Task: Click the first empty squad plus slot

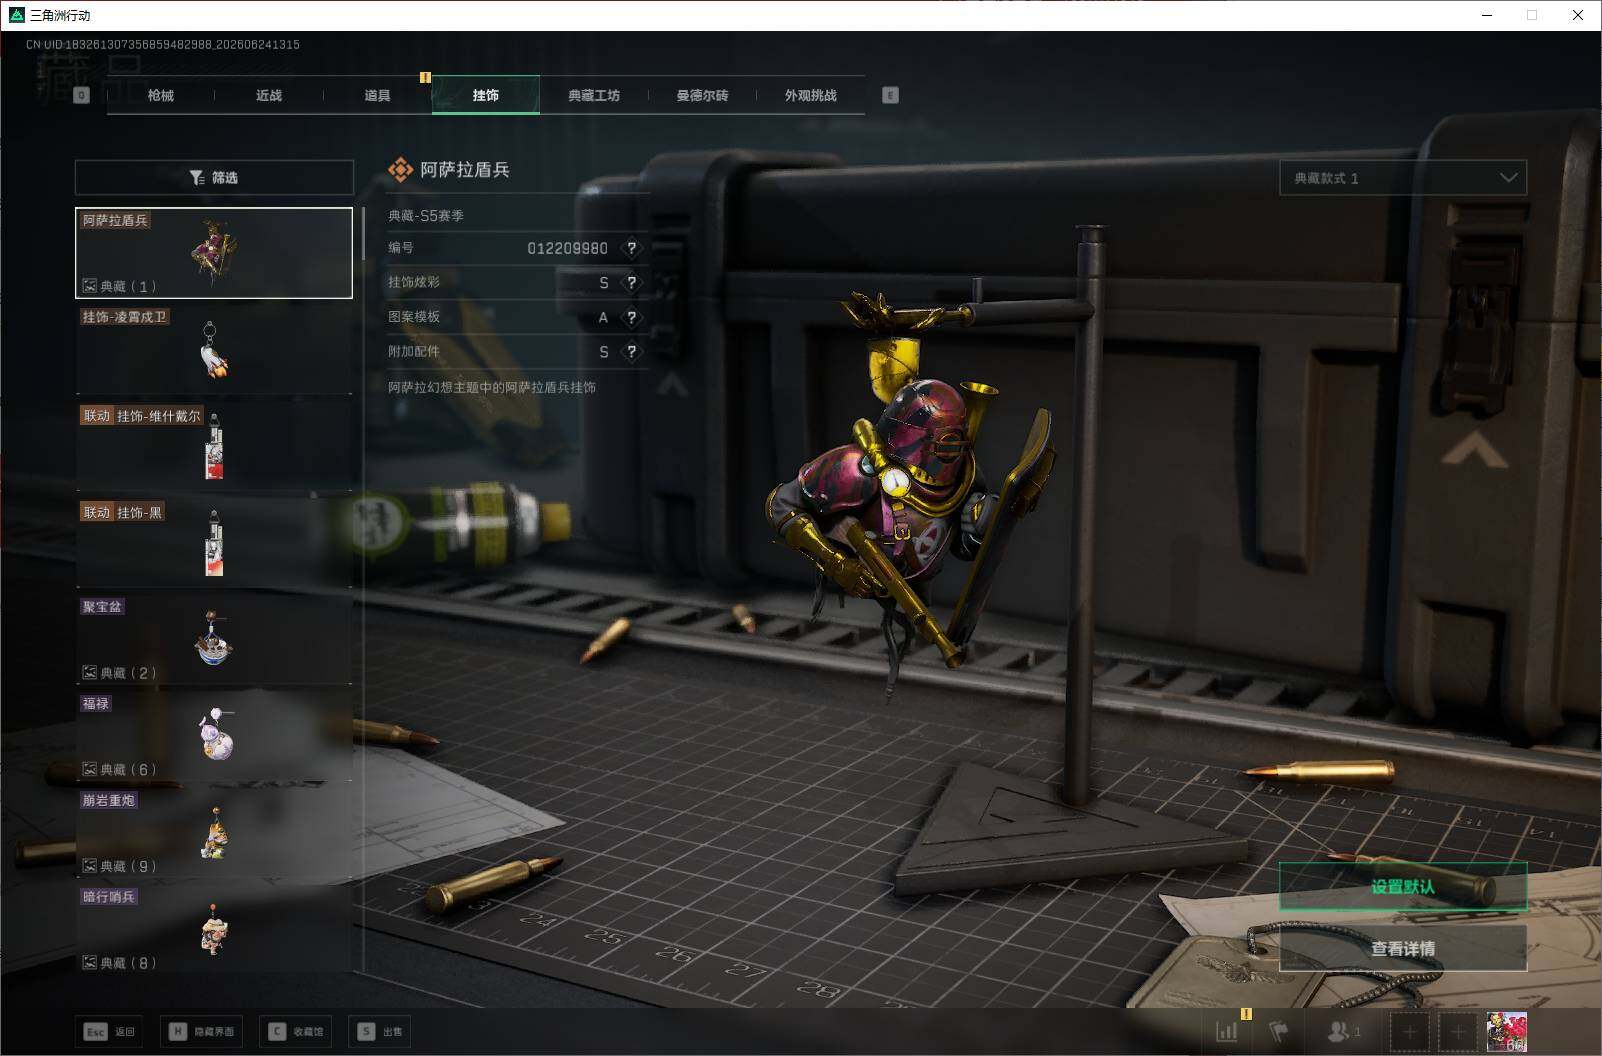Action: (1410, 1031)
